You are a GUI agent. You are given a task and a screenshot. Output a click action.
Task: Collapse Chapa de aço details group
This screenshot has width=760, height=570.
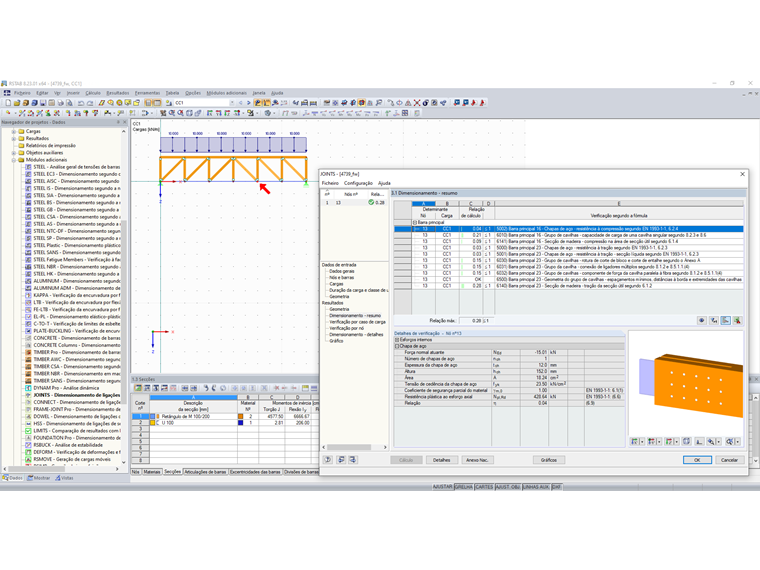397,346
